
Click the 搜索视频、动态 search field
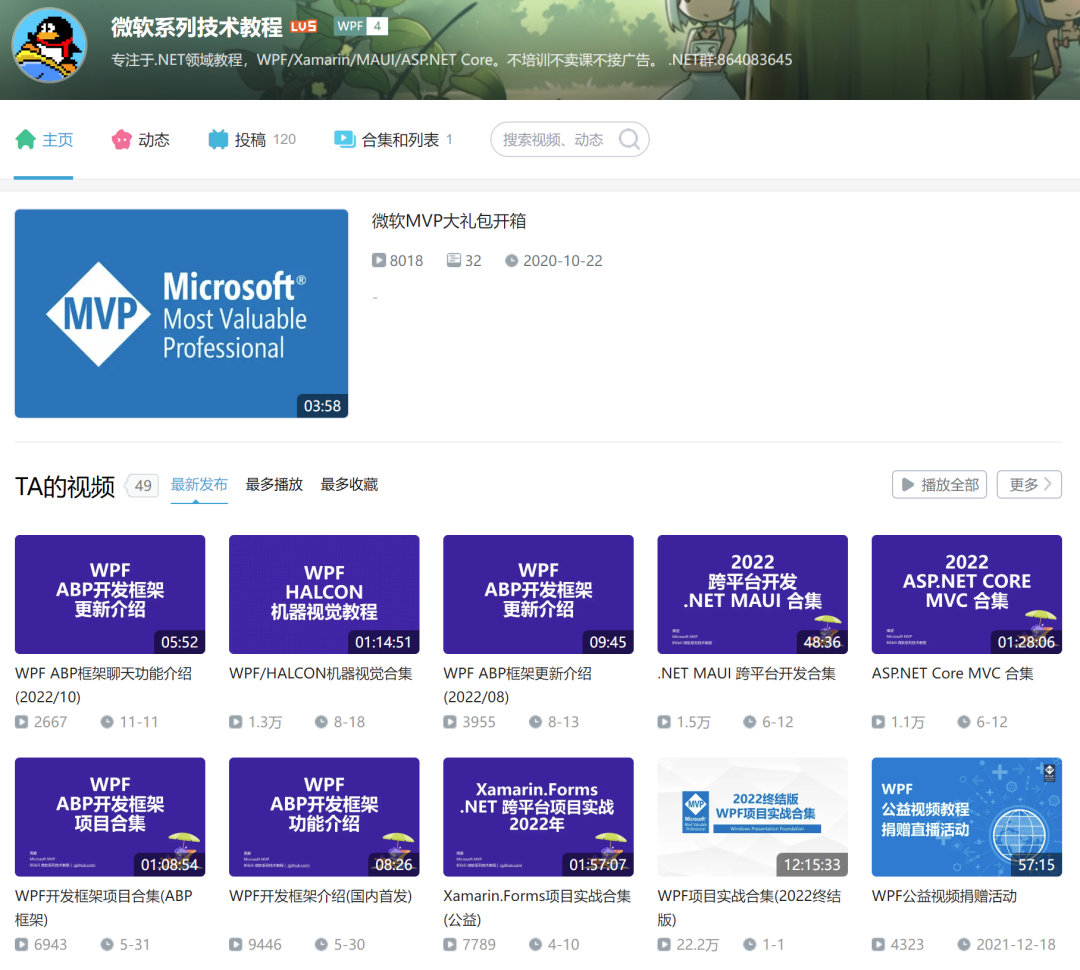point(570,139)
